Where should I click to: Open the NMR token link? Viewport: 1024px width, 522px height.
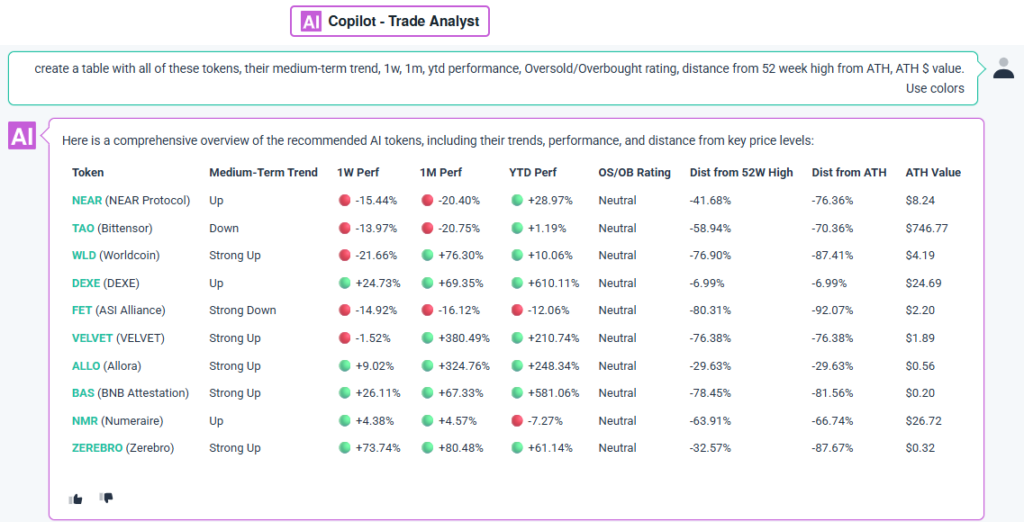tap(85, 421)
